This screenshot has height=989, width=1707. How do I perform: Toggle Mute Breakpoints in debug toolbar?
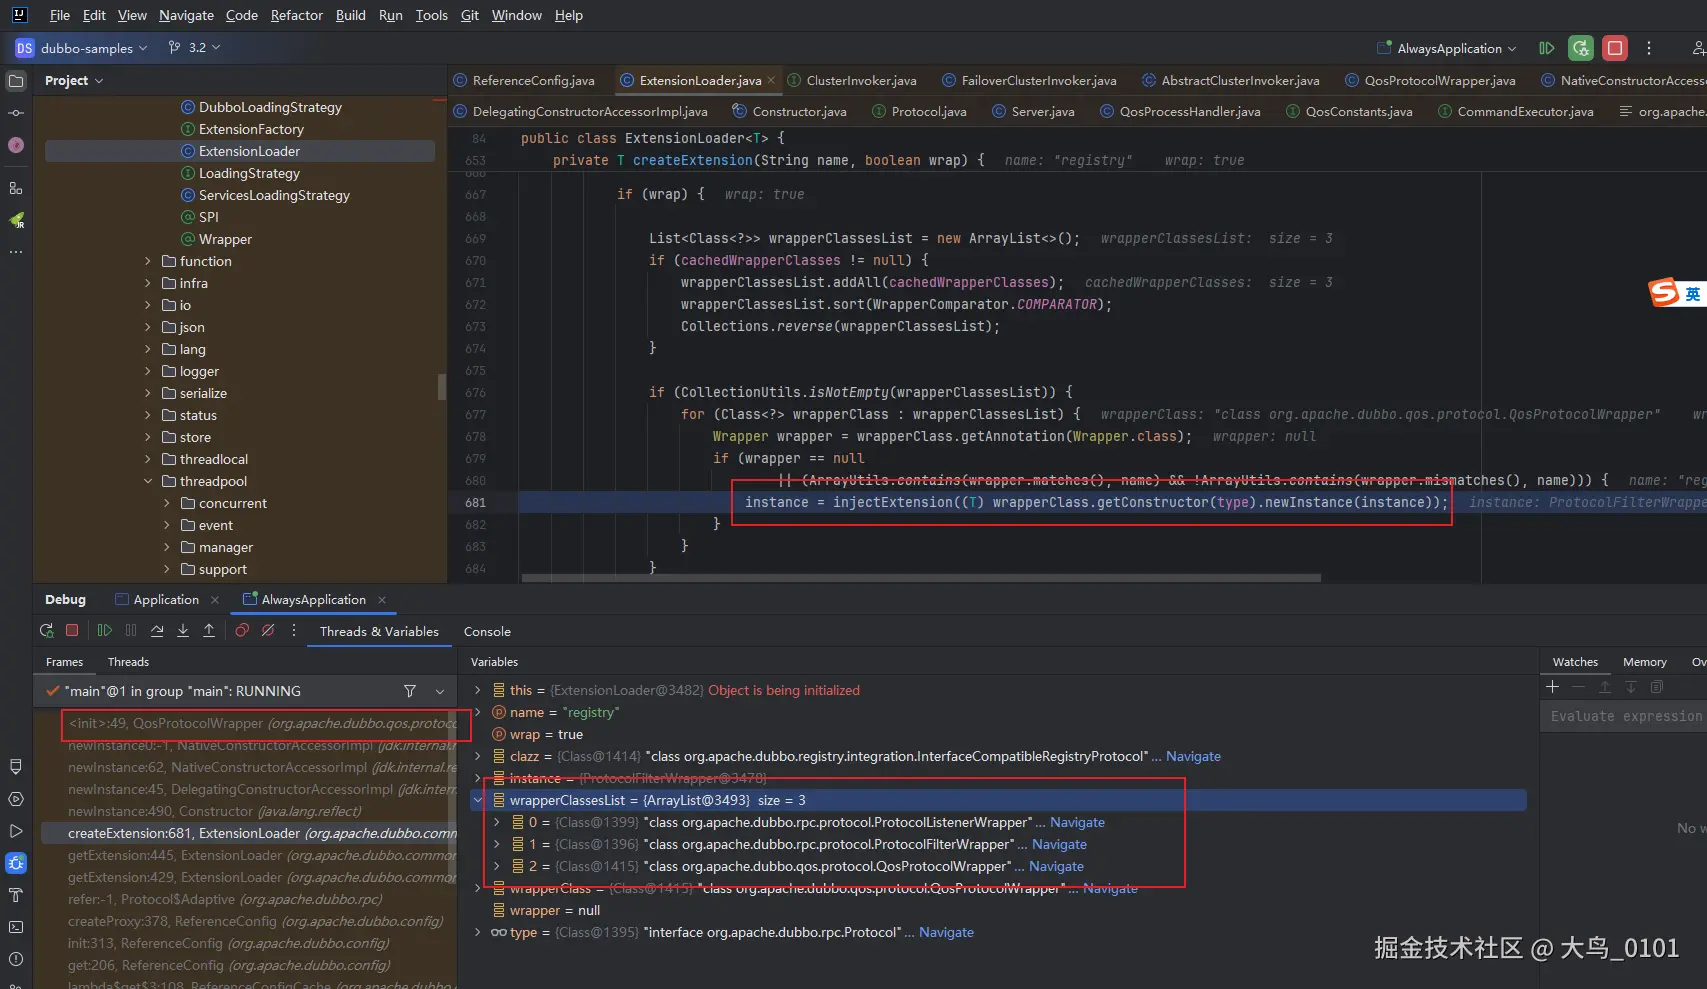pyautogui.click(x=268, y=631)
